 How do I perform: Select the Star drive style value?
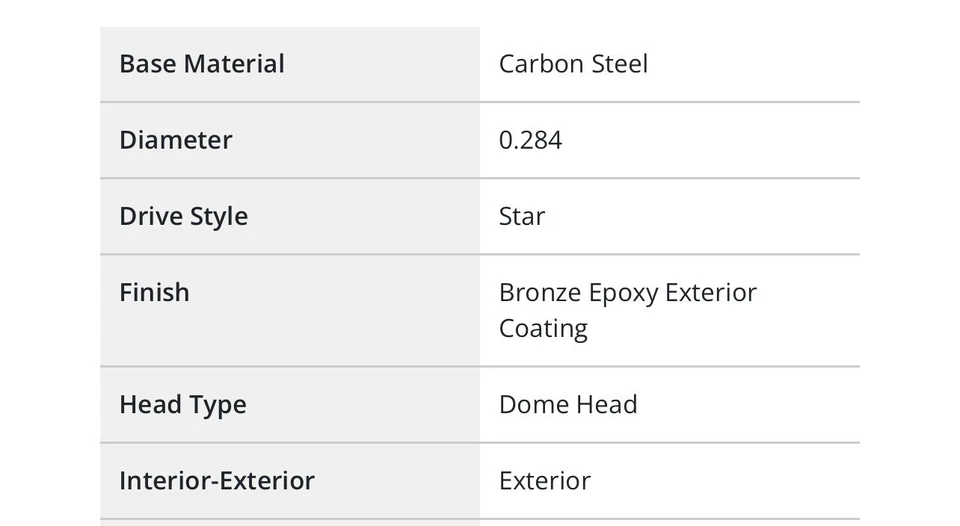pyautogui.click(x=522, y=216)
